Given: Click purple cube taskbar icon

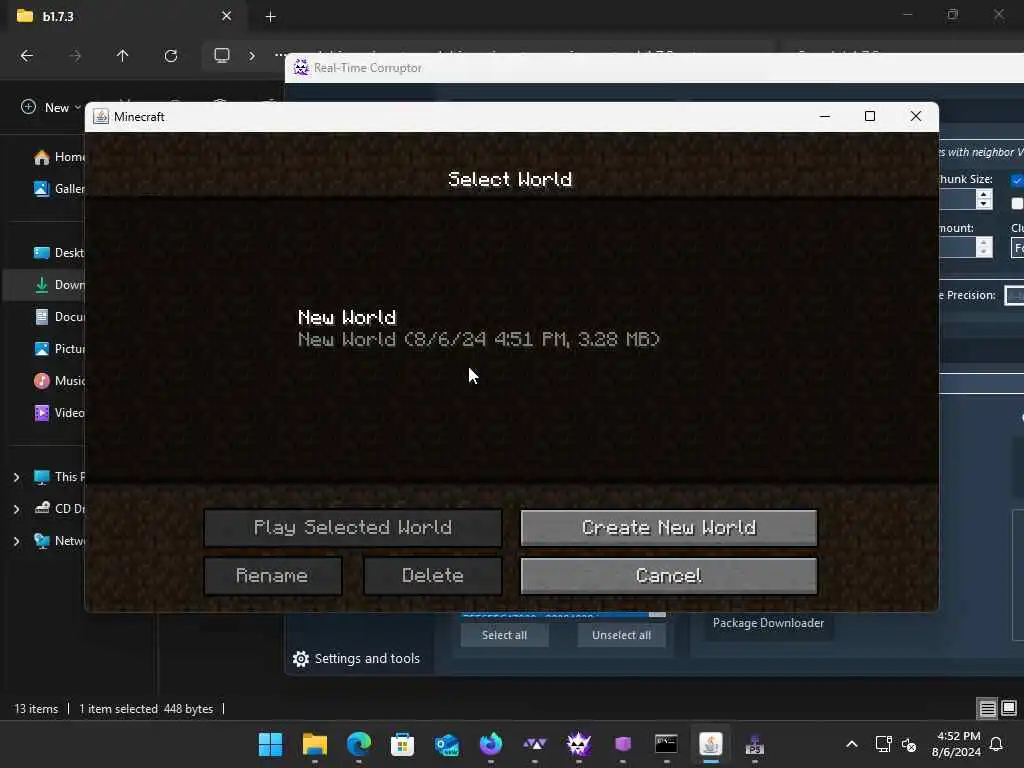Looking at the screenshot, I should pos(622,744).
